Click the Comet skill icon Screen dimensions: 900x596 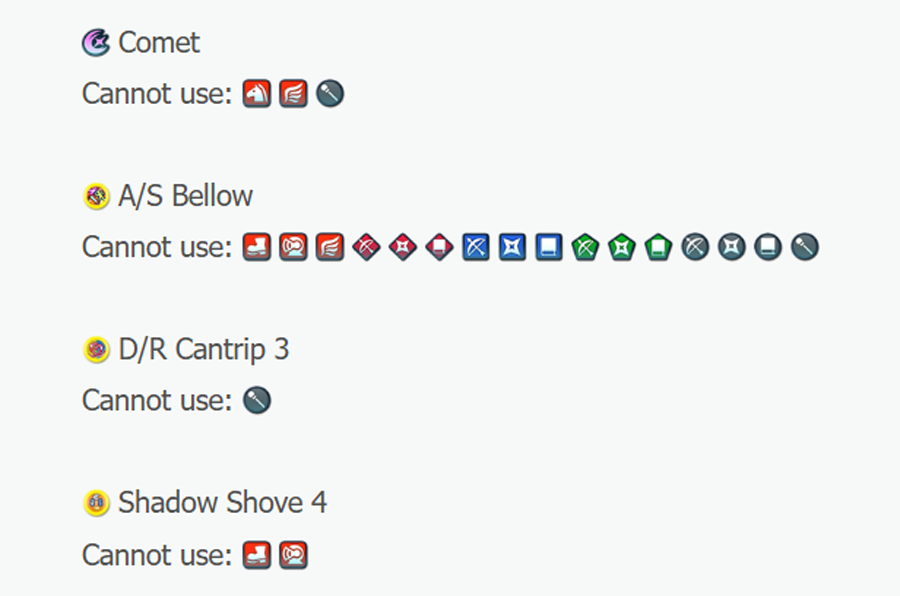tap(96, 43)
